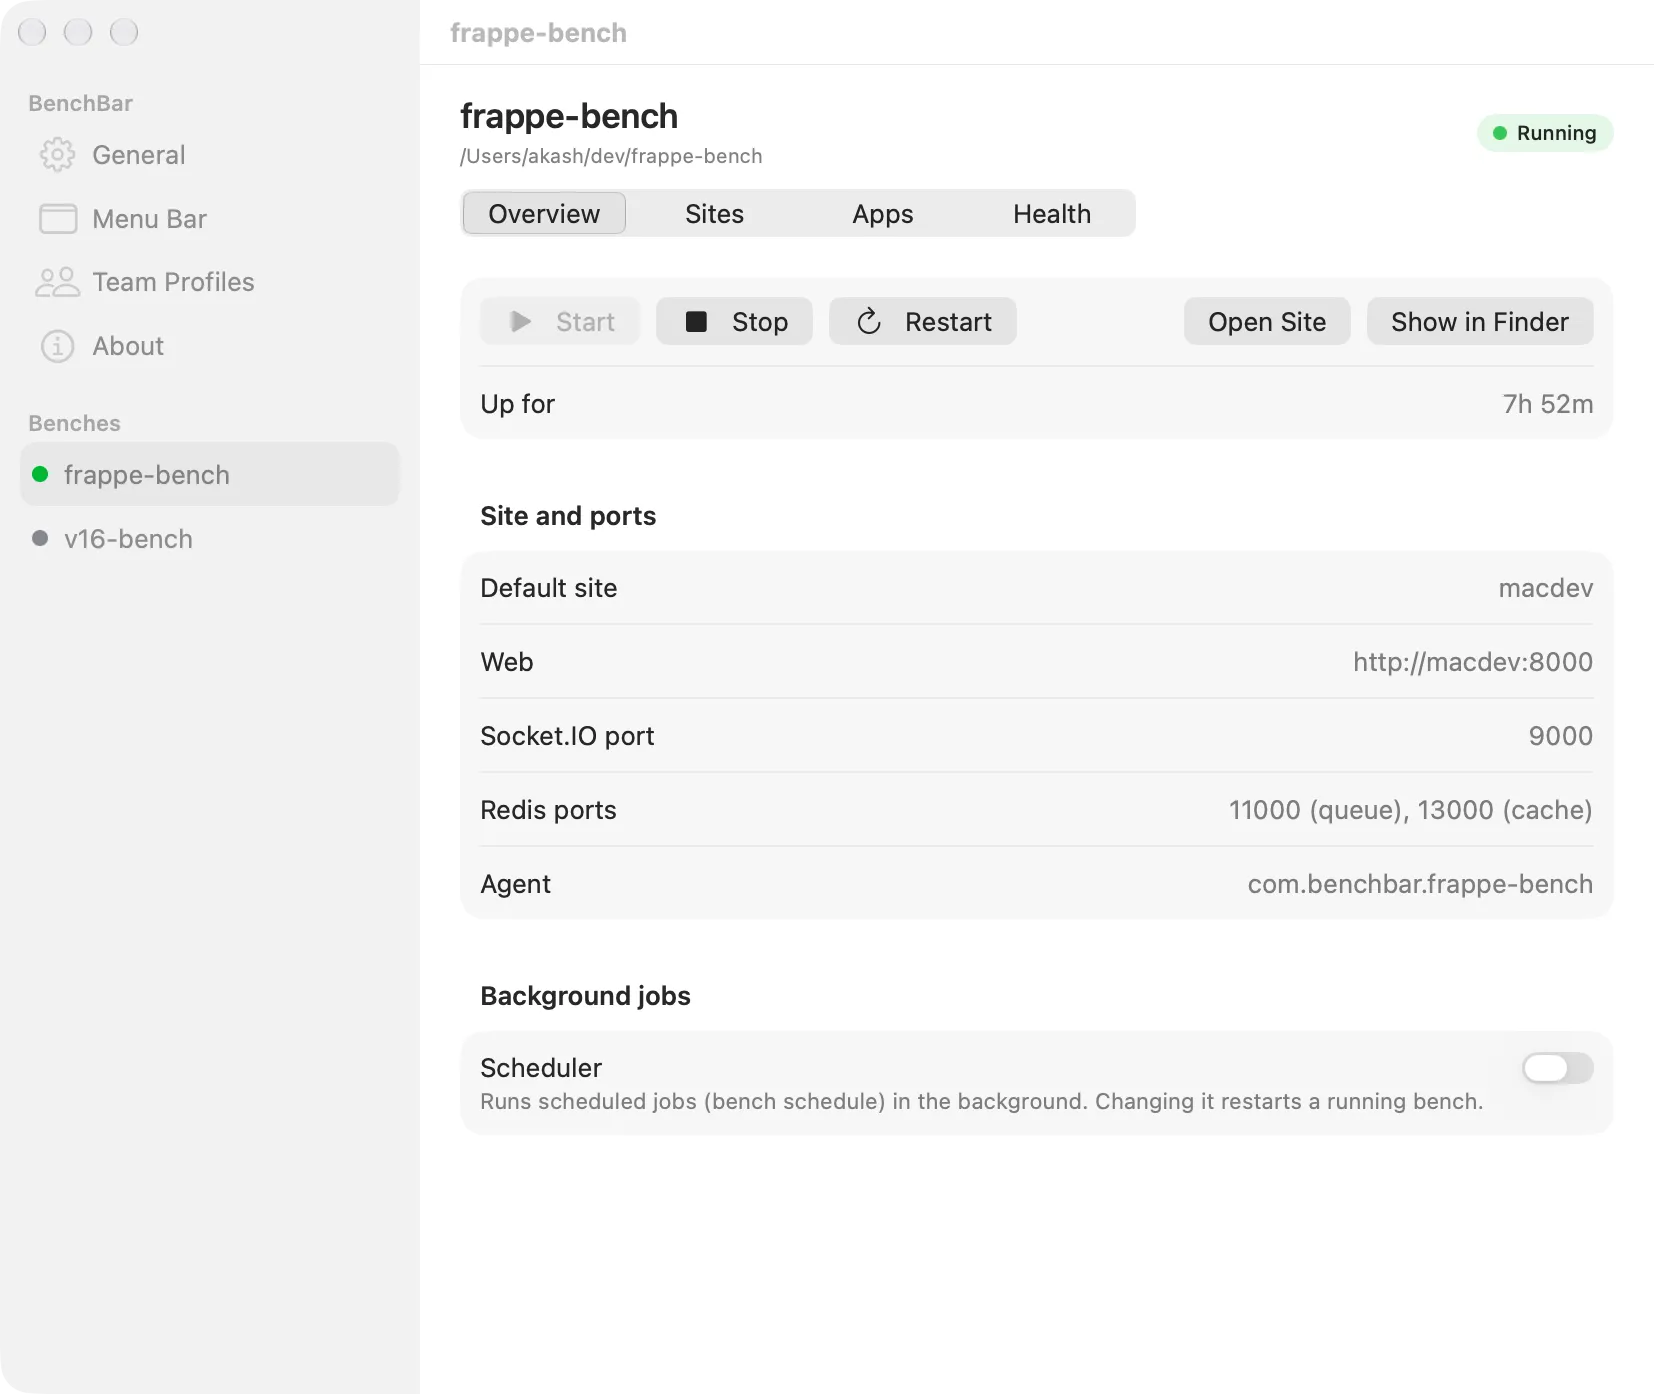View the Health tab
The image size is (1654, 1394).
click(1052, 213)
